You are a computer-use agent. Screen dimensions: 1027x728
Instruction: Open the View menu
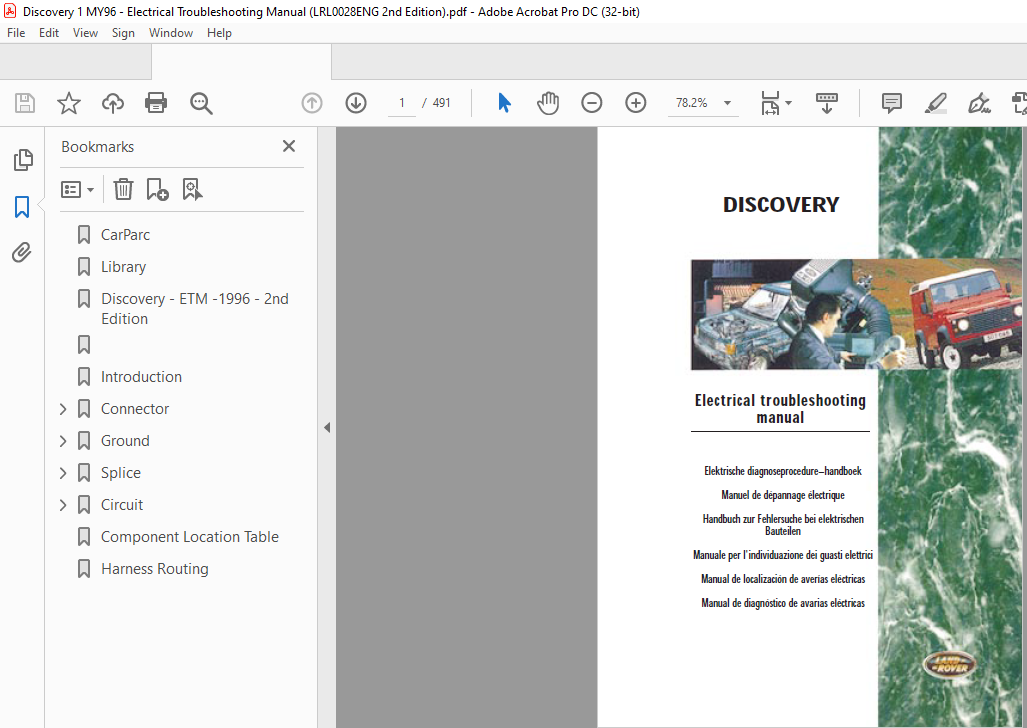(x=85, y=33)
